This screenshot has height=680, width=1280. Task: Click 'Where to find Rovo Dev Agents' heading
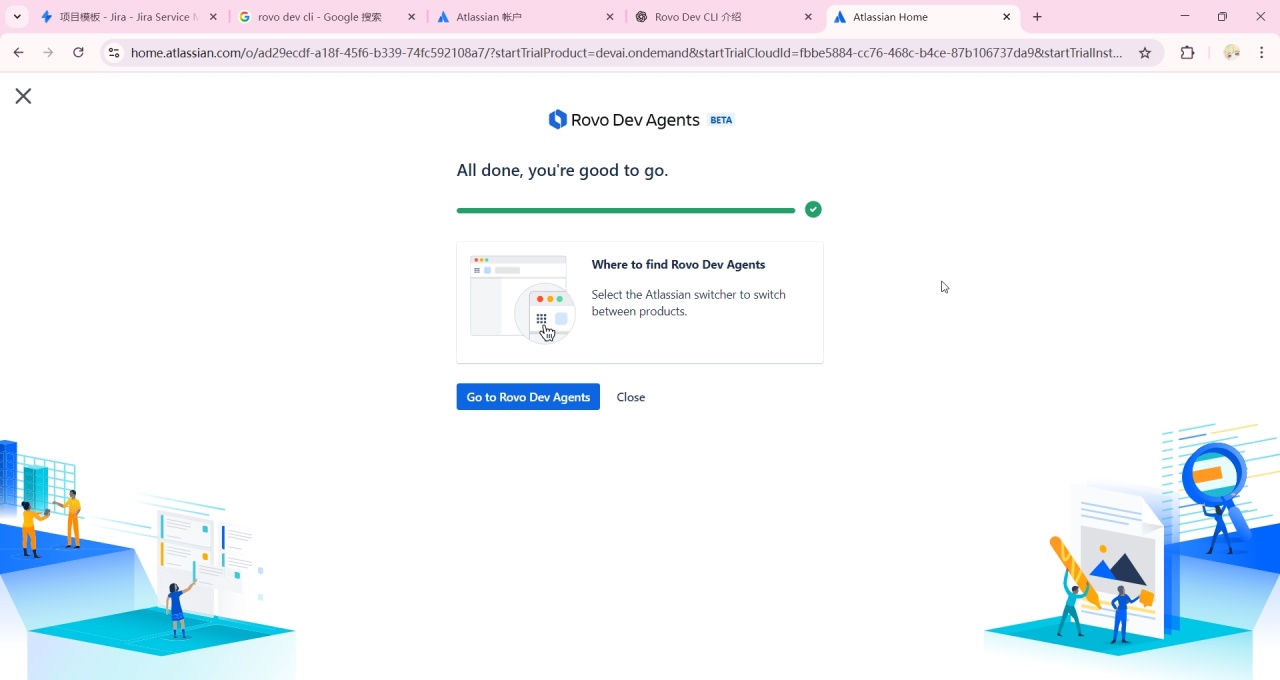point(678,265)
